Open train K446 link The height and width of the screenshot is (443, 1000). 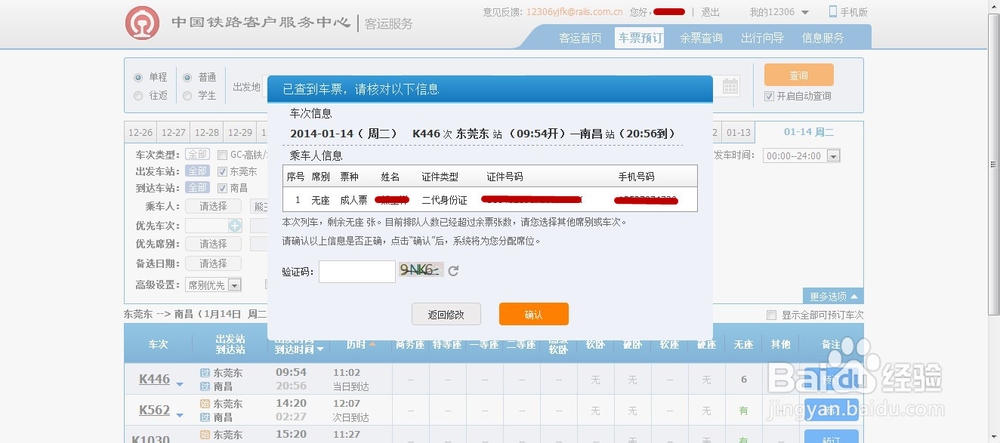[x=154, y=379]
